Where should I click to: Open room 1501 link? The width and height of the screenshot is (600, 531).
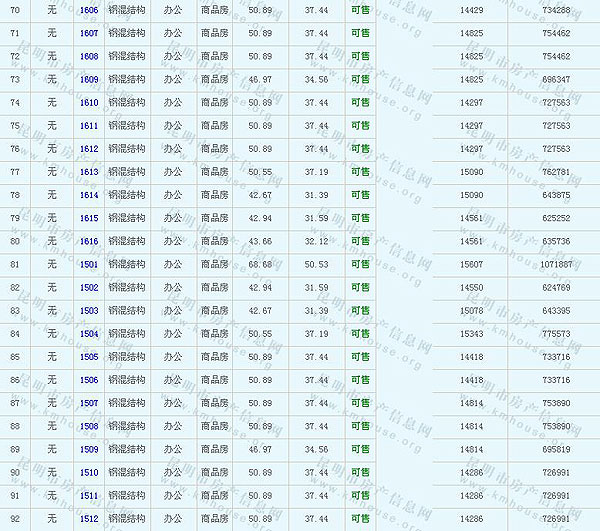tap(89, 265)
